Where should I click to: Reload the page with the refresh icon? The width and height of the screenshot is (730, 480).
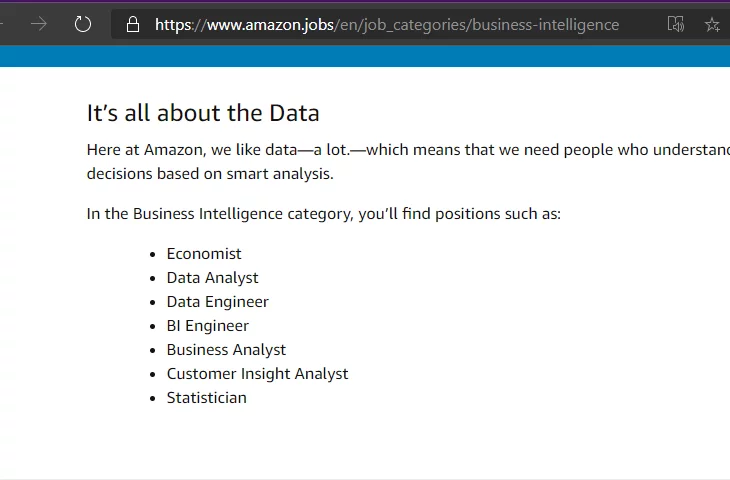tap(83, 24)
